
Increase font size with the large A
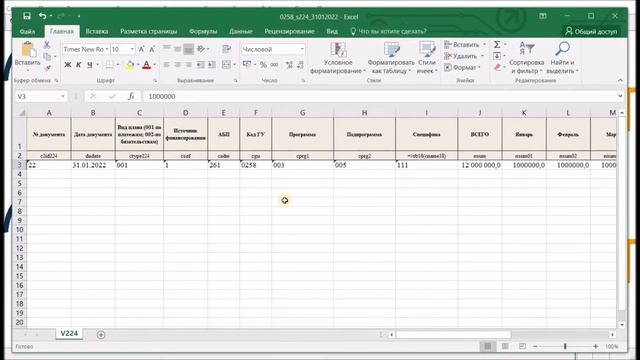pyautogui.click(x=142, y=49)
